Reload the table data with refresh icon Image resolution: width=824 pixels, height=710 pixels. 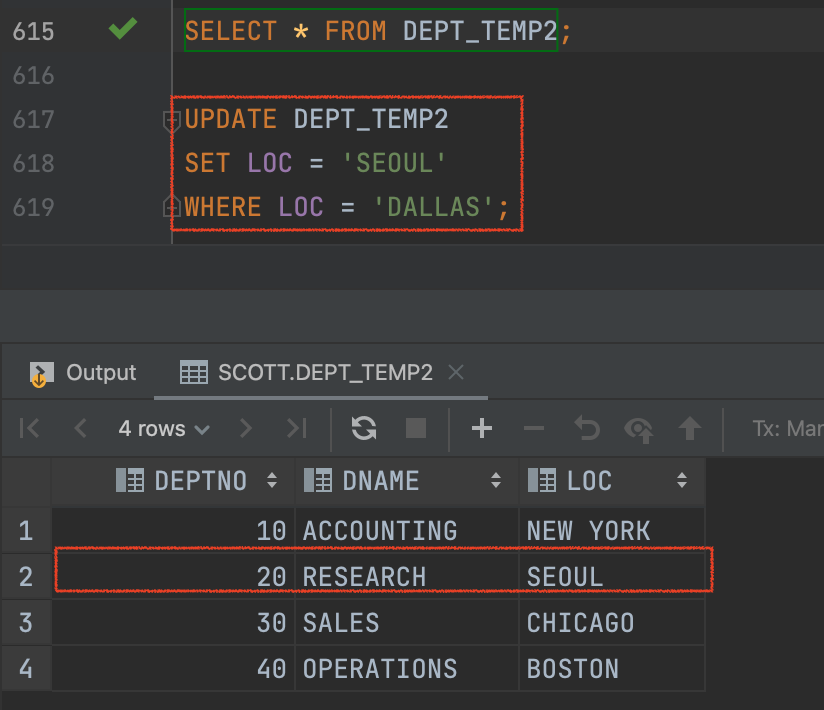click(364, 428)
